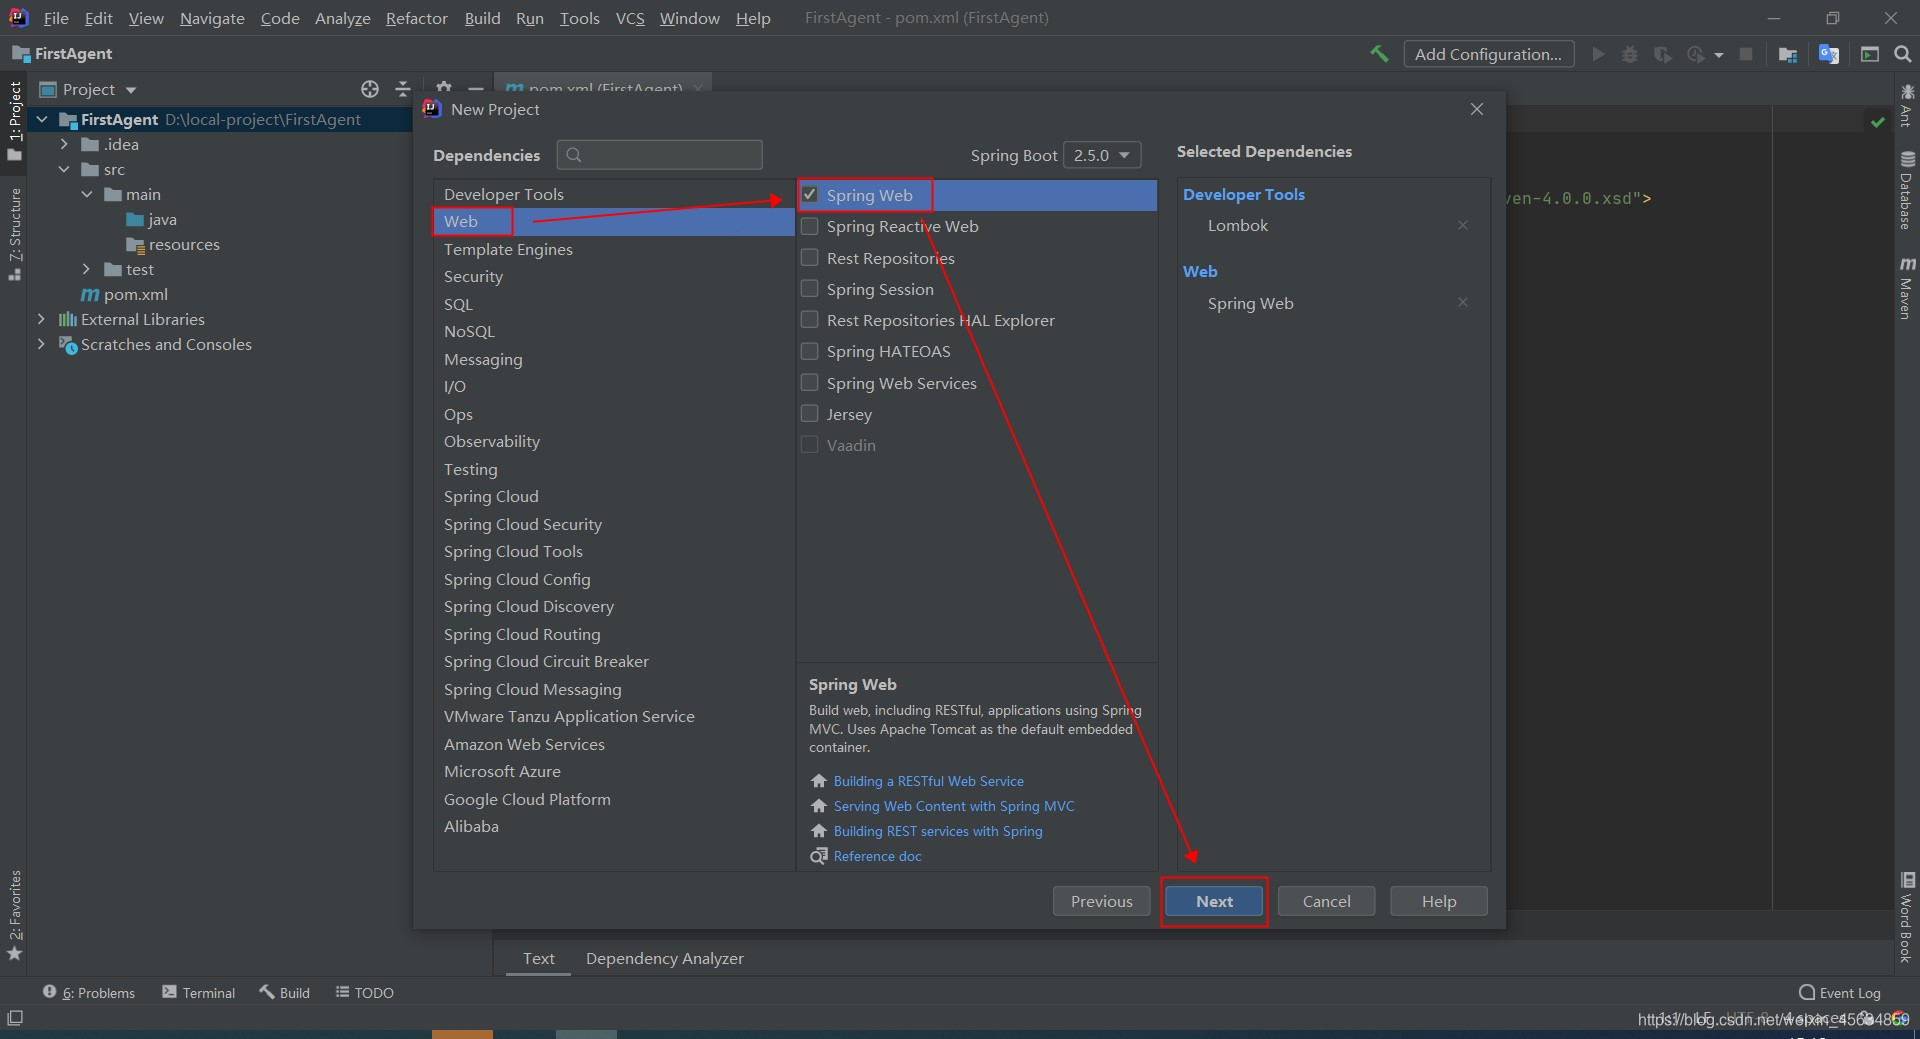Check the Rest Repositories checkbox
This screenshot has height=1039, width=1920.
[810, 258]
